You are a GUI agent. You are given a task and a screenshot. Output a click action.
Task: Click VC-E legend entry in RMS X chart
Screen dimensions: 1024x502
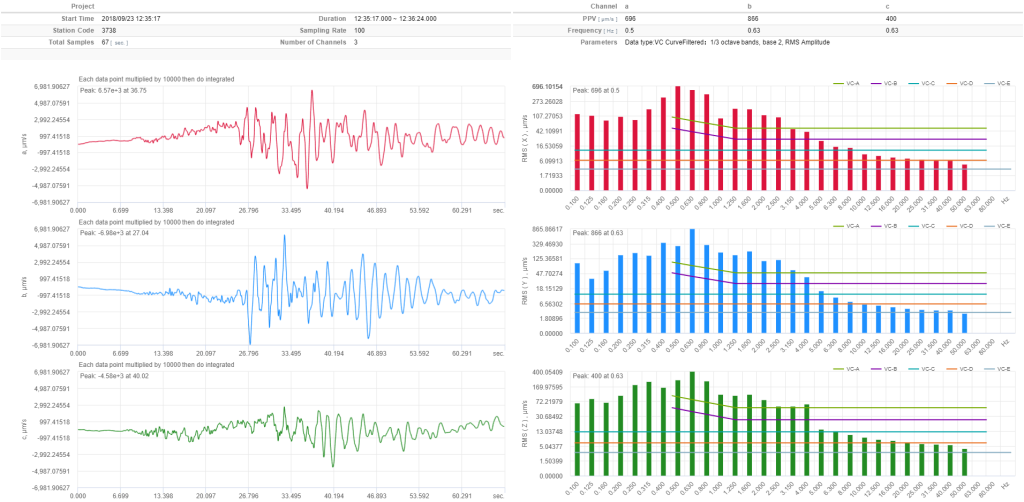pyautogui.click(x=999, y=83)
